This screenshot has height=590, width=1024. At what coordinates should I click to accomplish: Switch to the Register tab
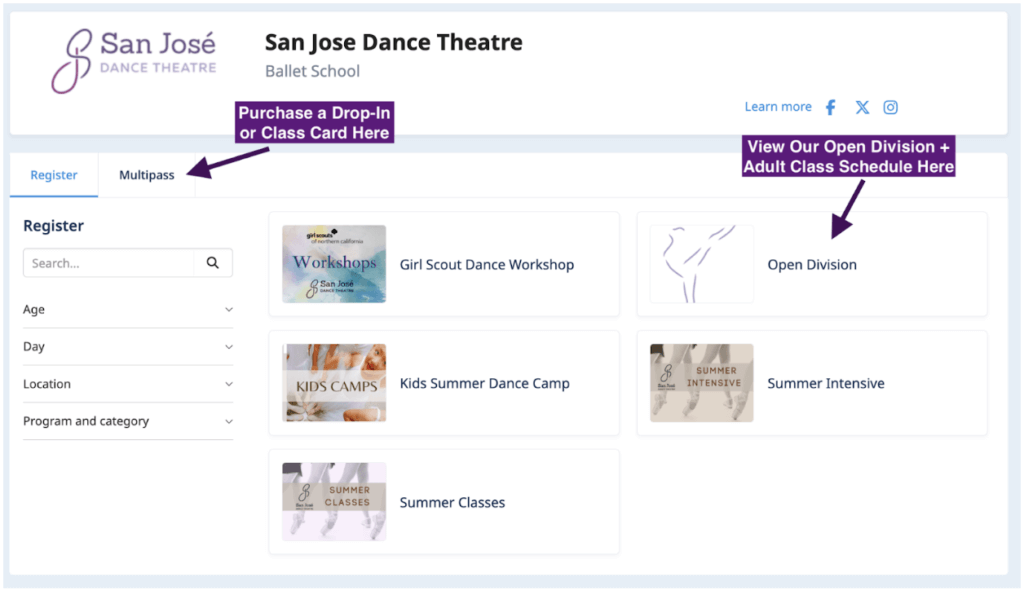tap(54, 174)
